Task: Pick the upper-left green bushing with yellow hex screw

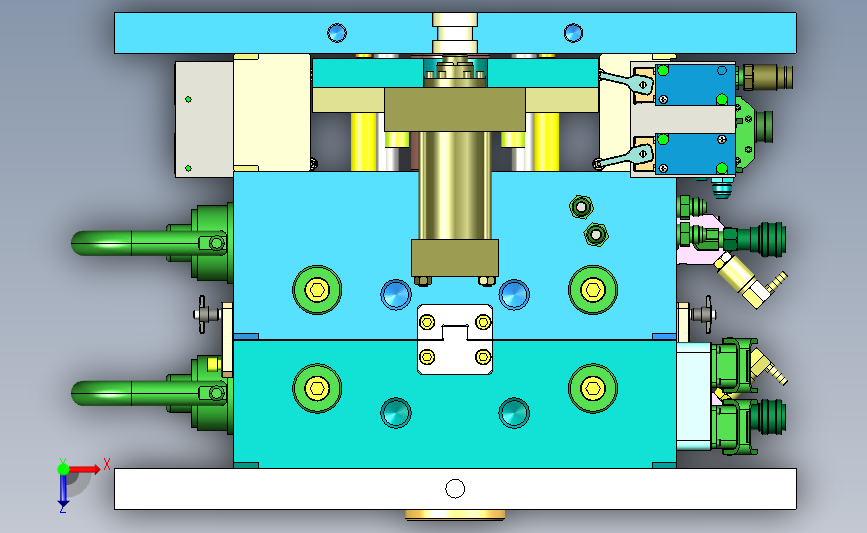Action: tap(317, 290)
